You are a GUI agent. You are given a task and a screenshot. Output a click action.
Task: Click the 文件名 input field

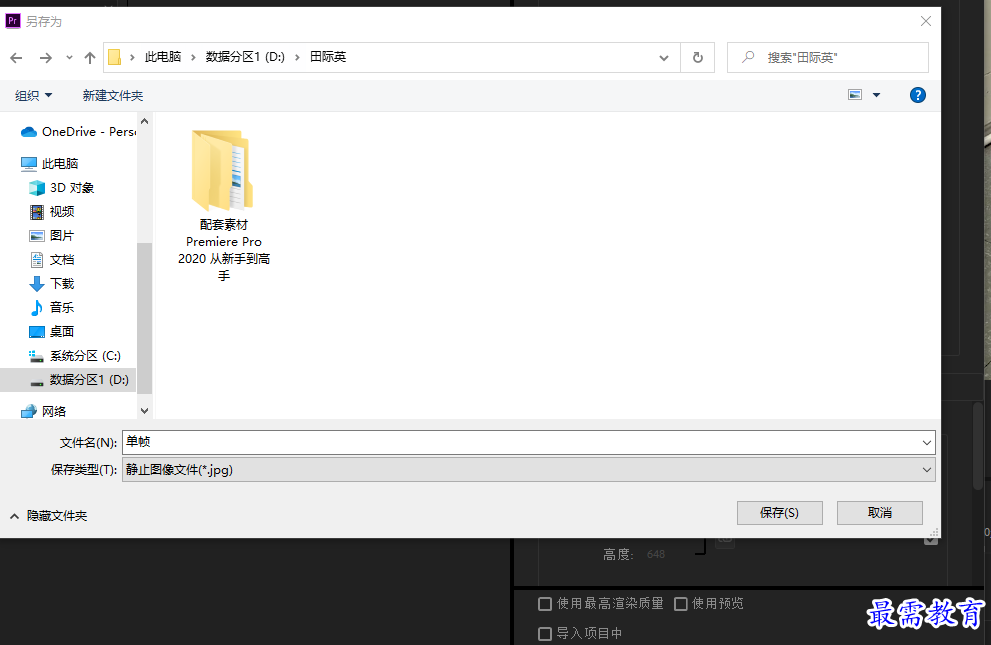pos(521,442)
